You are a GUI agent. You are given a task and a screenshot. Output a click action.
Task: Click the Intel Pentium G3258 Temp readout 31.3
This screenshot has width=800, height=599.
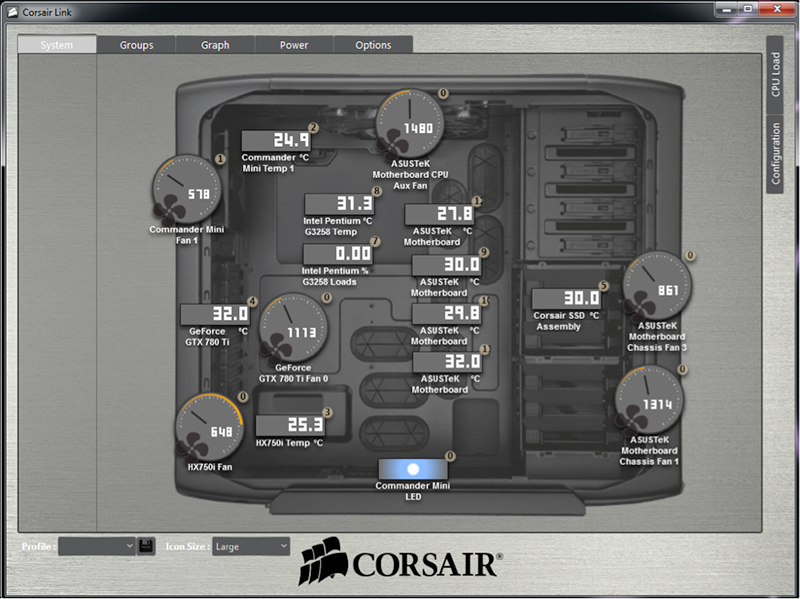point(339,204)
